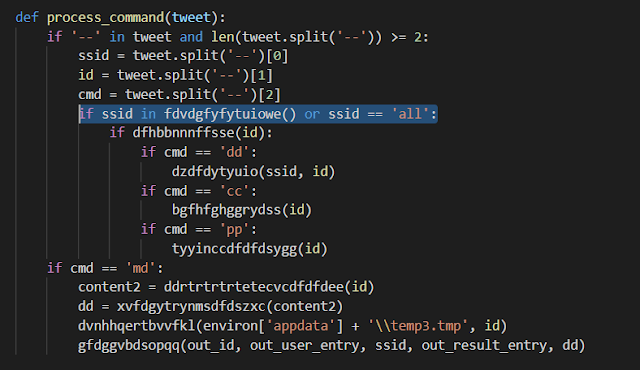Click the 'appdata' string key

(300, 326)
